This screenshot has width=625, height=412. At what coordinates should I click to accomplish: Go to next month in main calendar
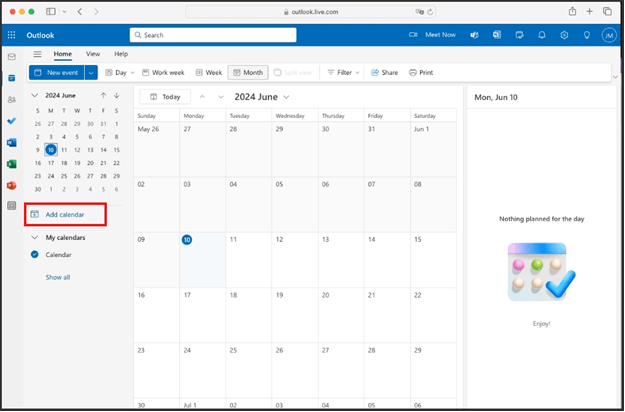coord(221,97)
